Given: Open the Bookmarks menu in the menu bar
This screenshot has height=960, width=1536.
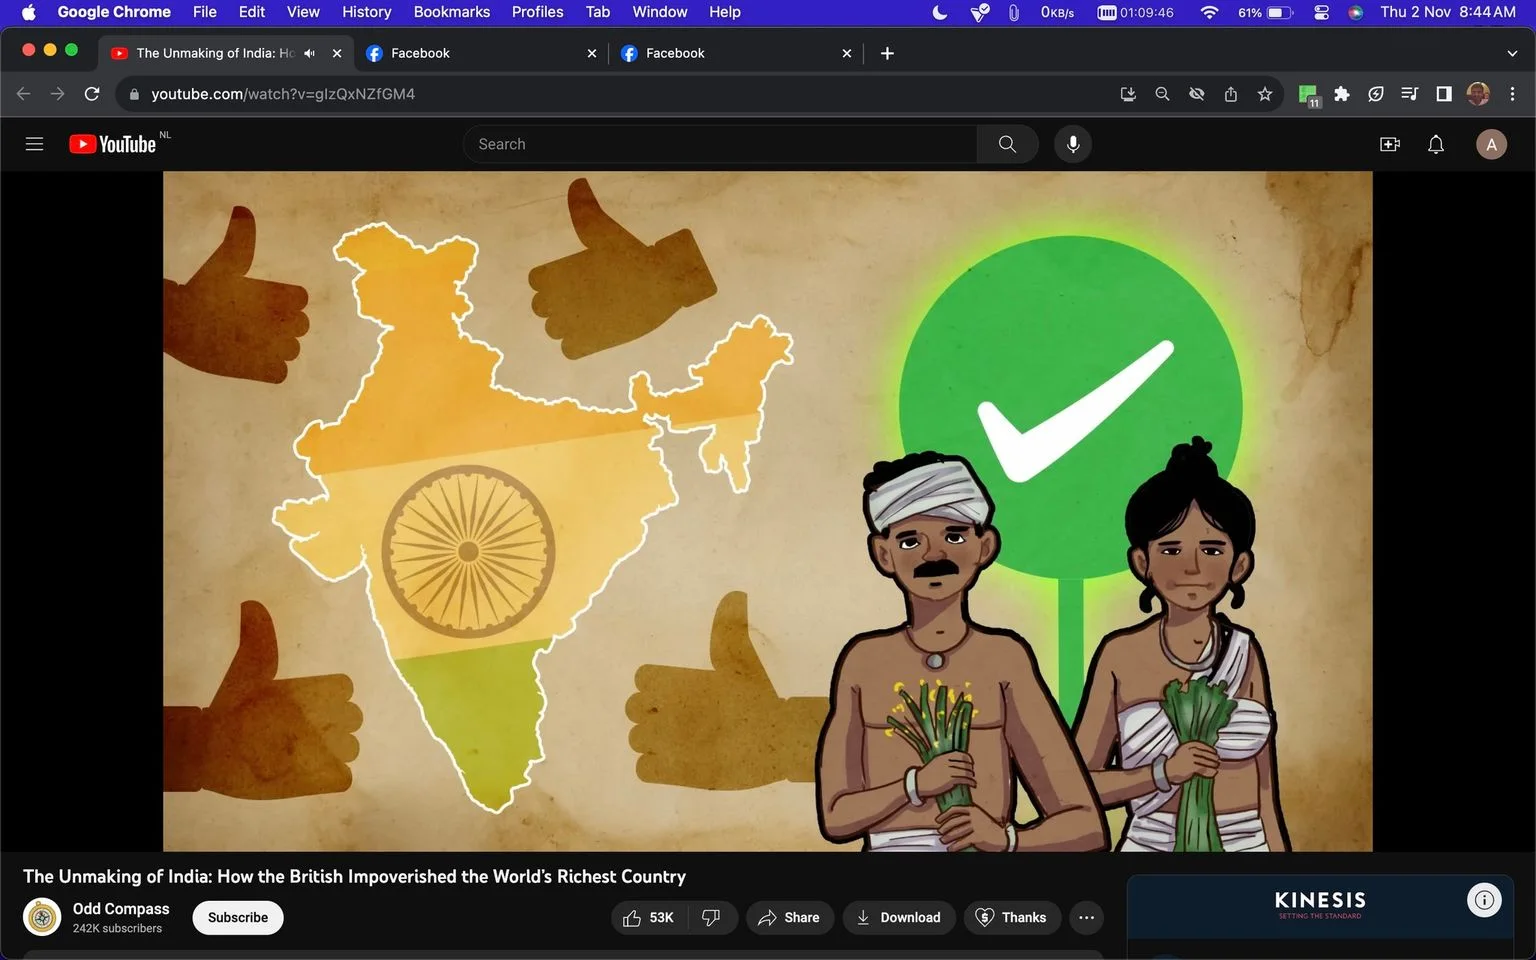Looking at the screenshot, I should (x=452, y=12).
